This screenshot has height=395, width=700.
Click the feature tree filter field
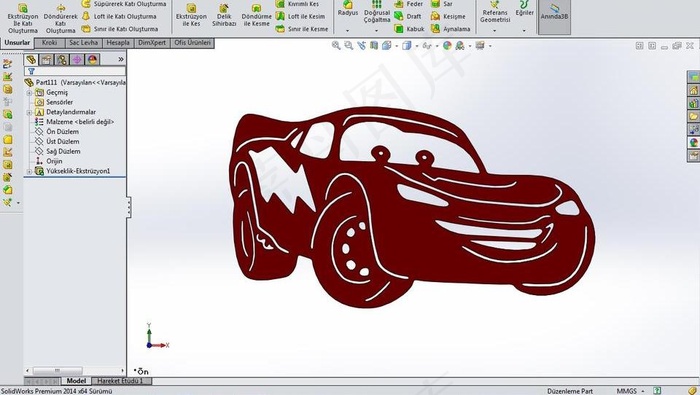pyautogui.click(x=75, y=71)
